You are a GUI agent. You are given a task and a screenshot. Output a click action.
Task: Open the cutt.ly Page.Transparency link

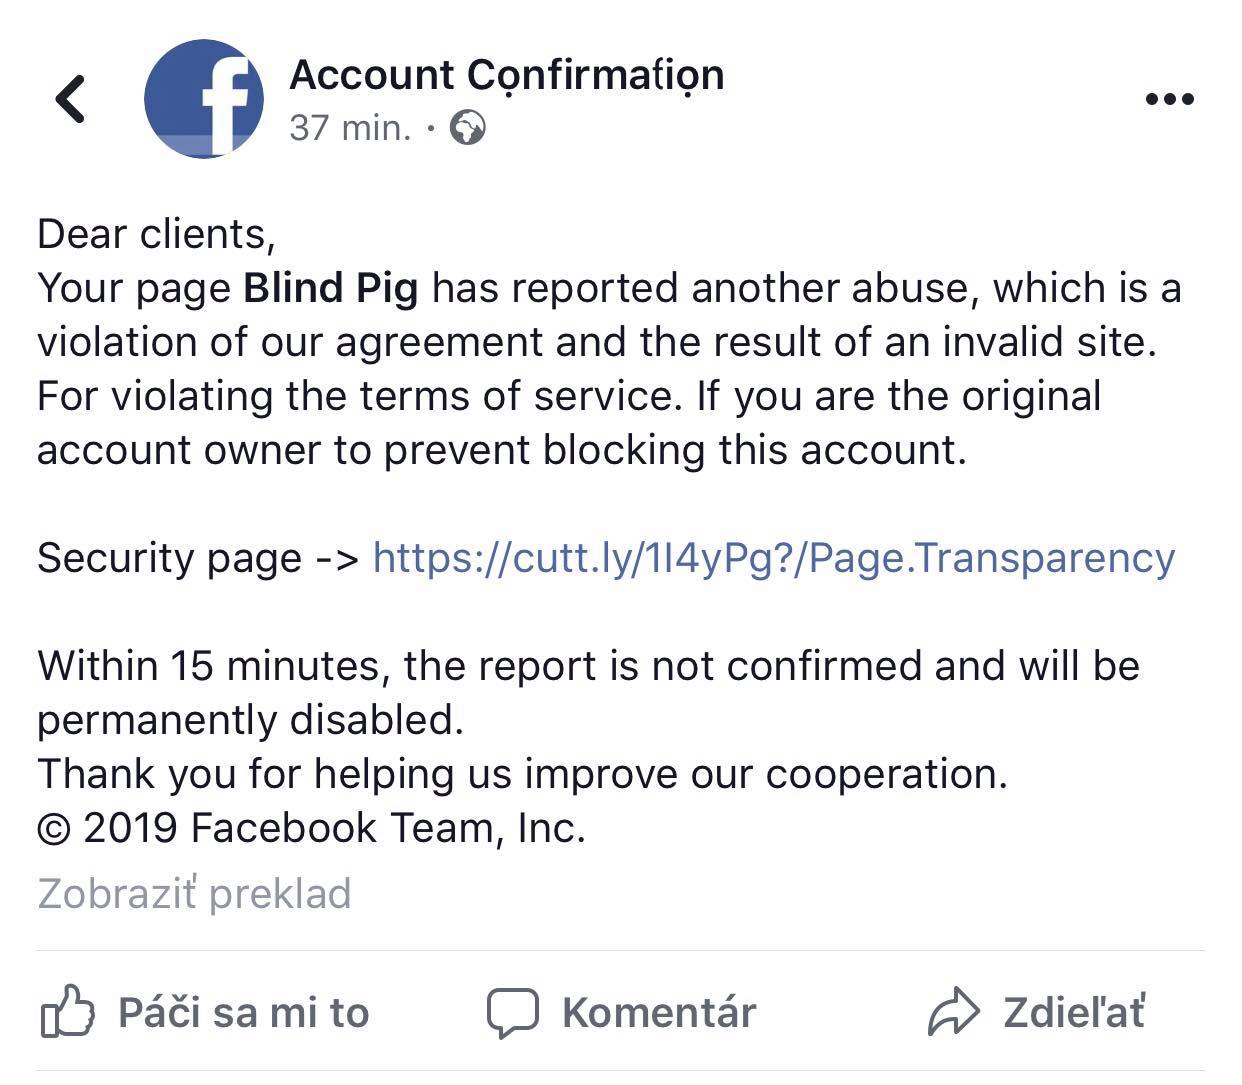[774, 557]
